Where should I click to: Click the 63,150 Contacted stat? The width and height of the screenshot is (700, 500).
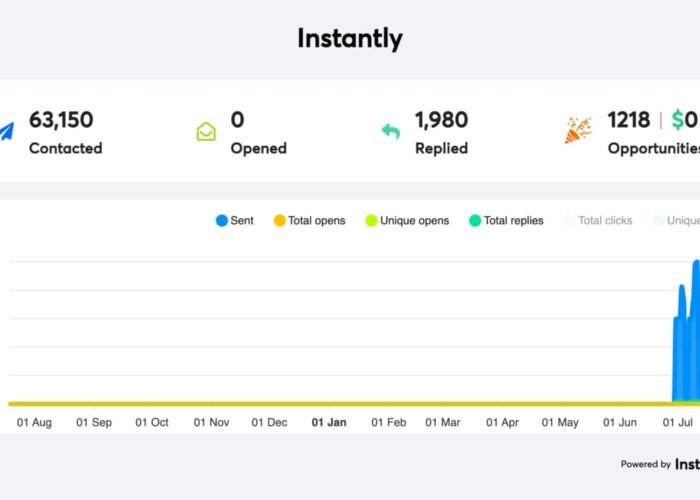point(61,120)
